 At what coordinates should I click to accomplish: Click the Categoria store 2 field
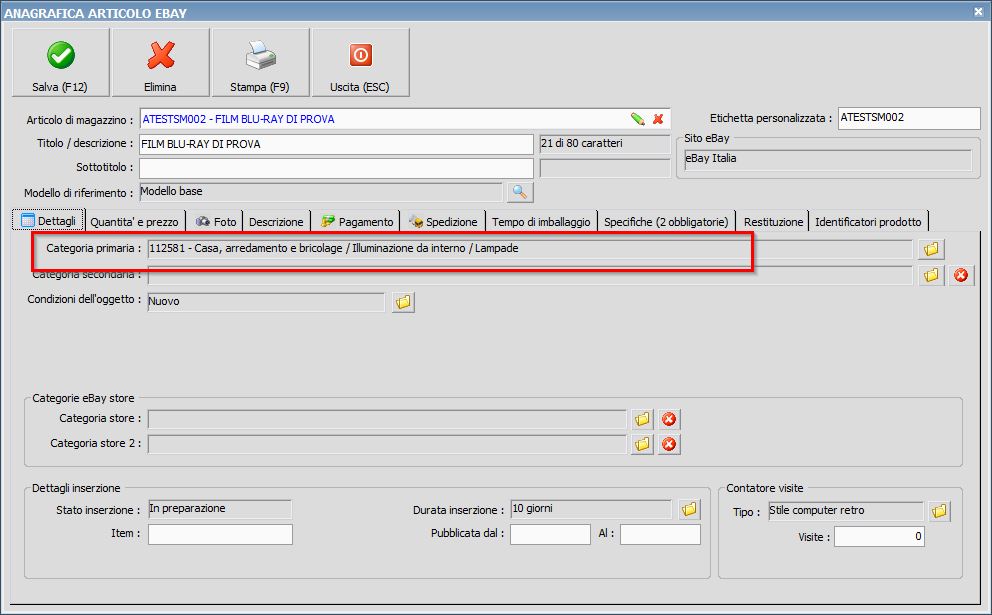coord(387,444)
